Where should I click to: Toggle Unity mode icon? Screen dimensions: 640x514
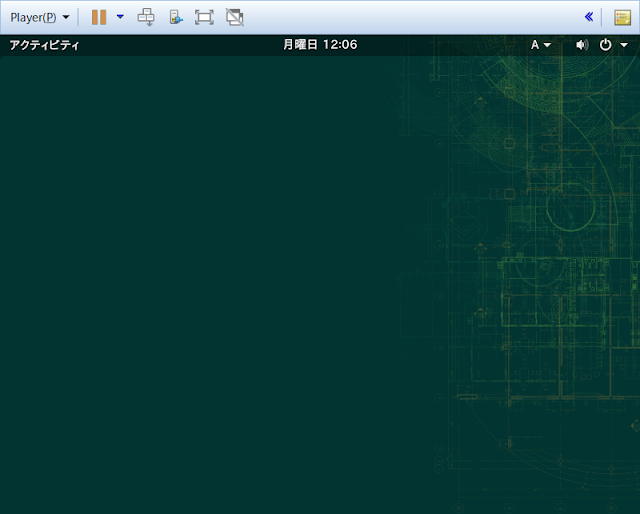coord(235,17)
